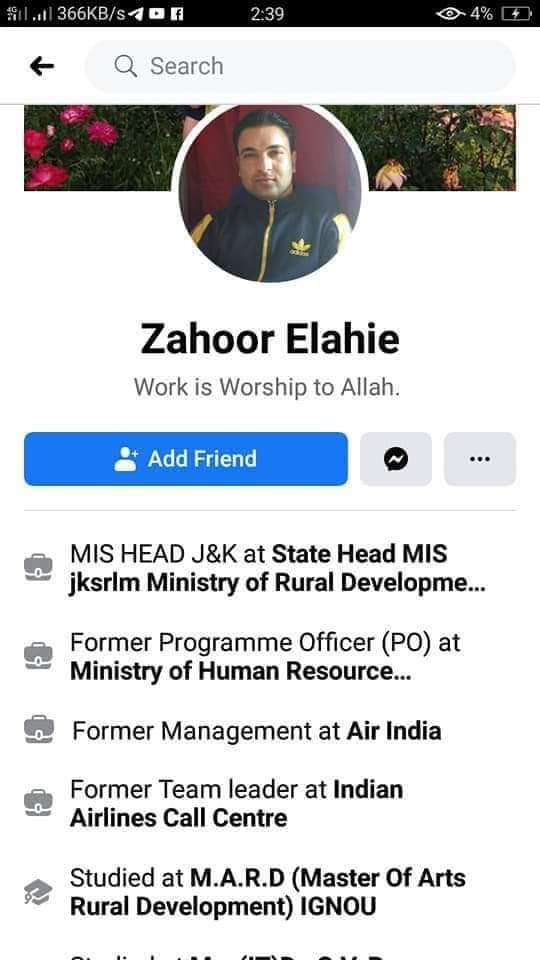View Zahoor Elahie profile picture
The width and height of the screenshot is (540, 960).
[x=270, y=193]
